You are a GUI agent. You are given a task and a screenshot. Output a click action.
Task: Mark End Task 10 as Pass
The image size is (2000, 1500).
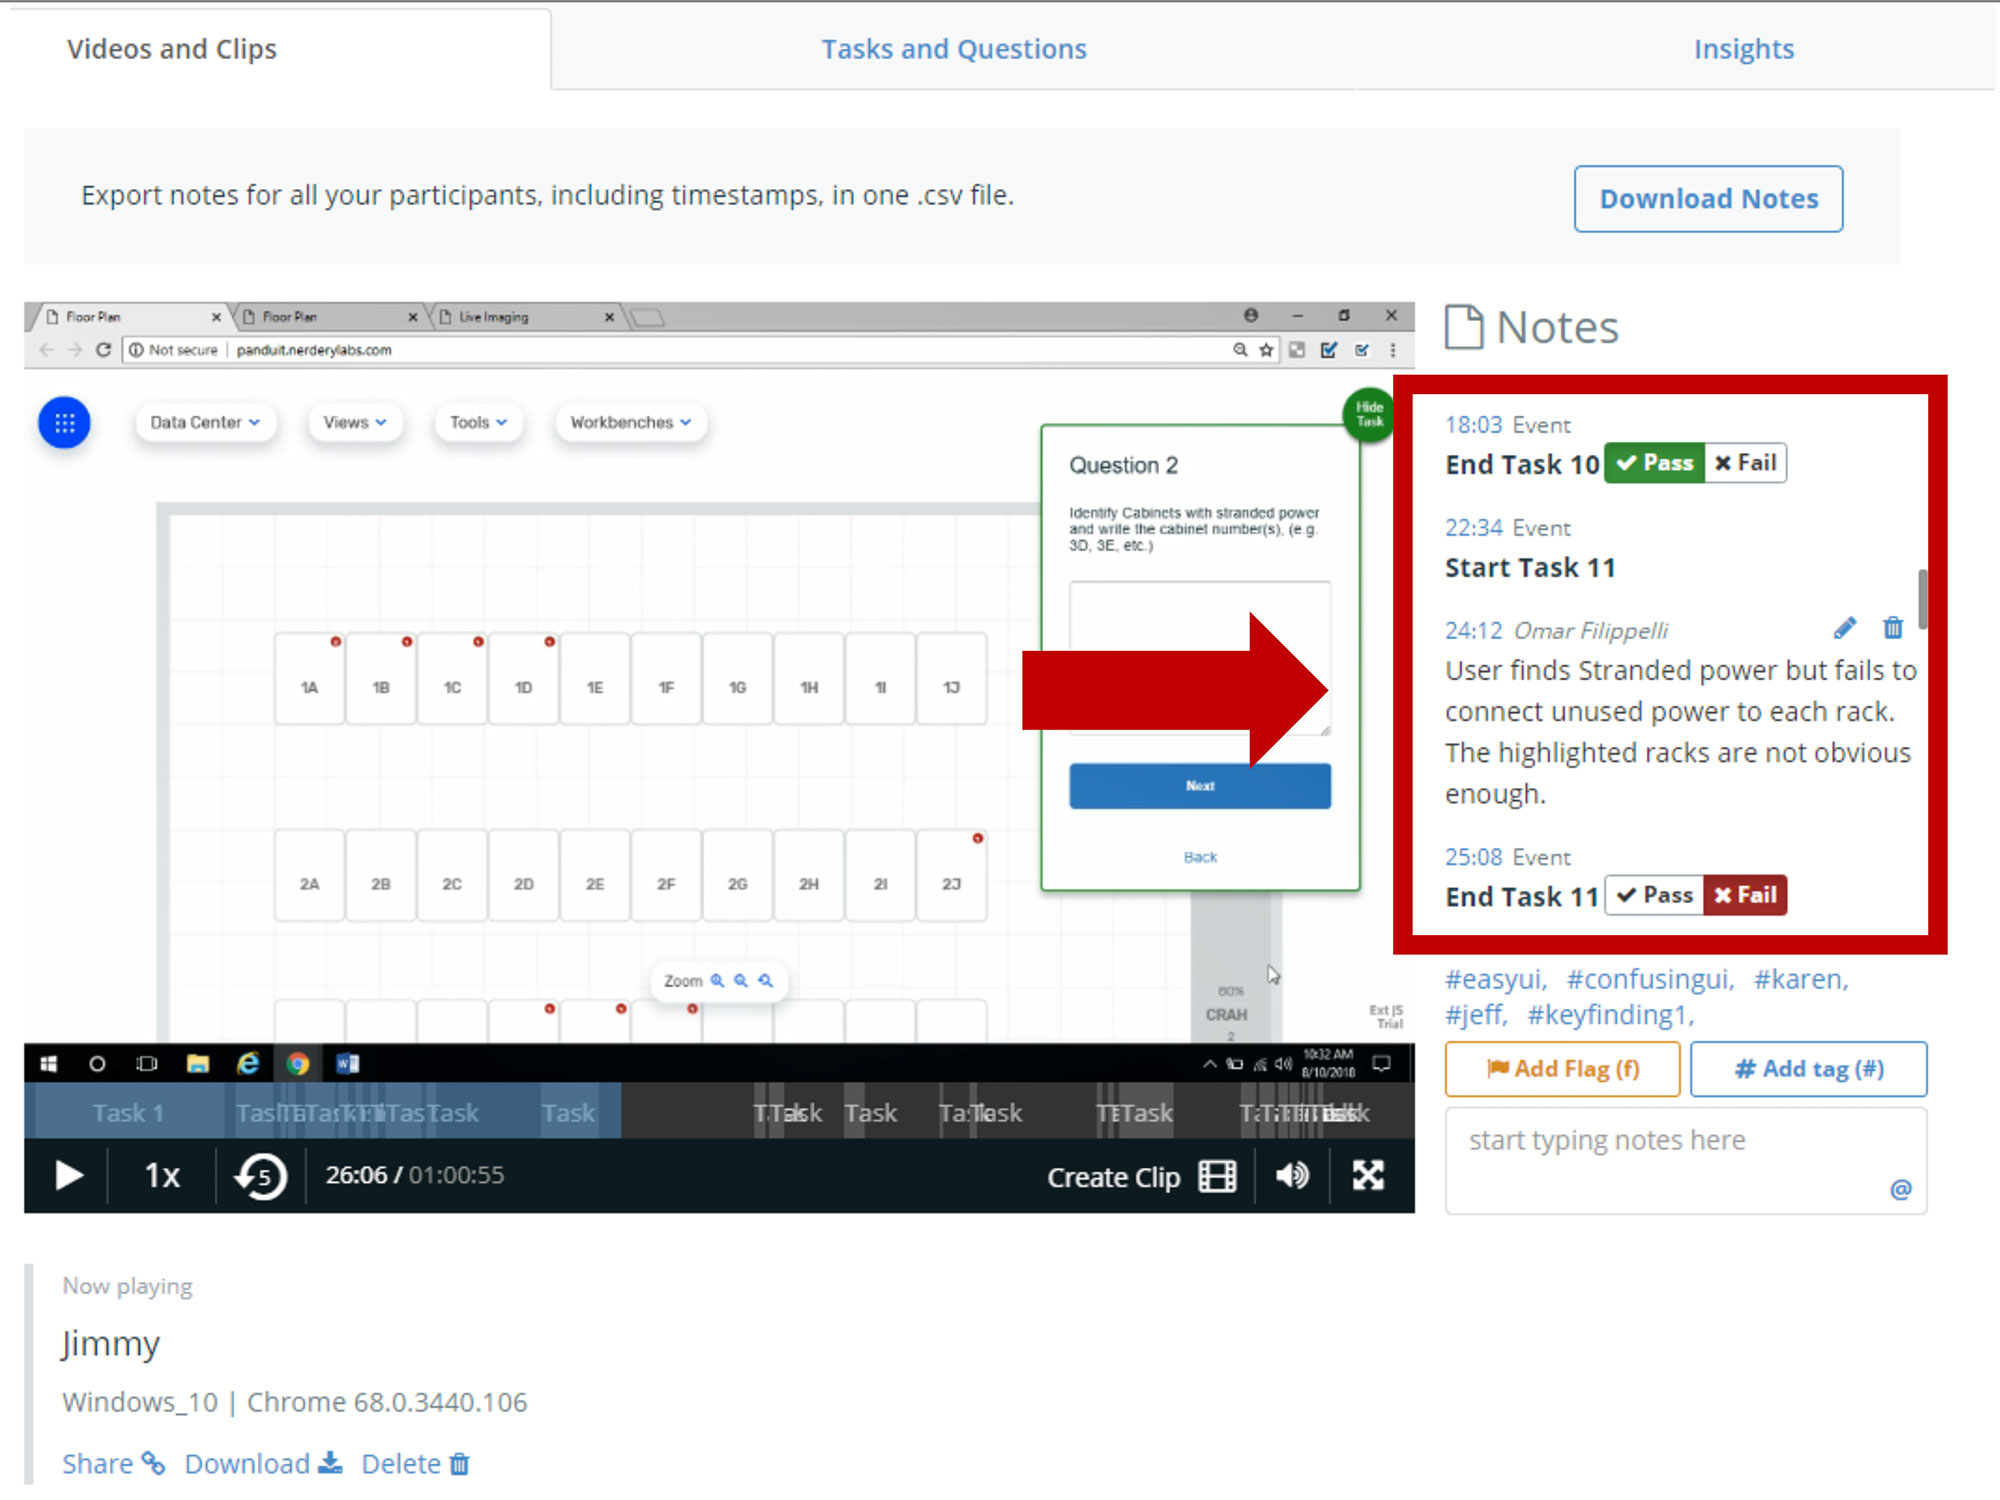coord(1654,463)
